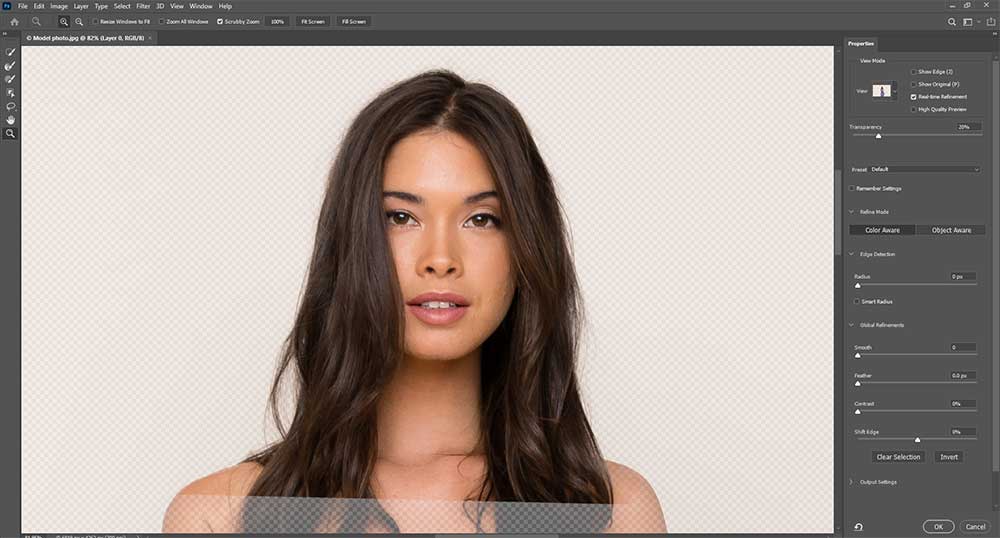Click the Fit Screen button
The image size is (1000, 538).
[312, 22]
